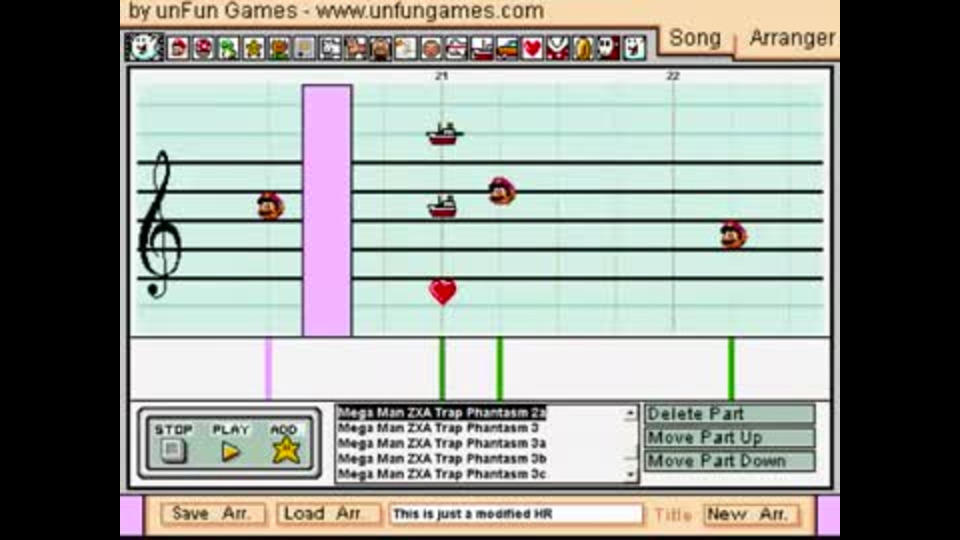Click the green volume bar in measure 22
Screen dimensions: 960x540
[732, 369]
